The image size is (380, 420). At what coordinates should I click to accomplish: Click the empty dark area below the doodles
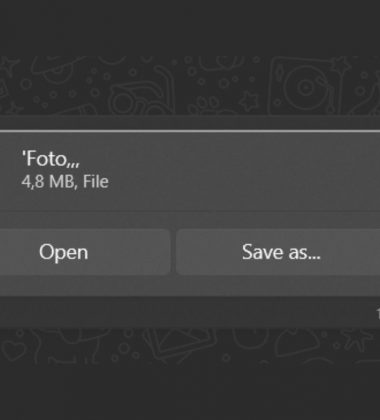(190, 393)
